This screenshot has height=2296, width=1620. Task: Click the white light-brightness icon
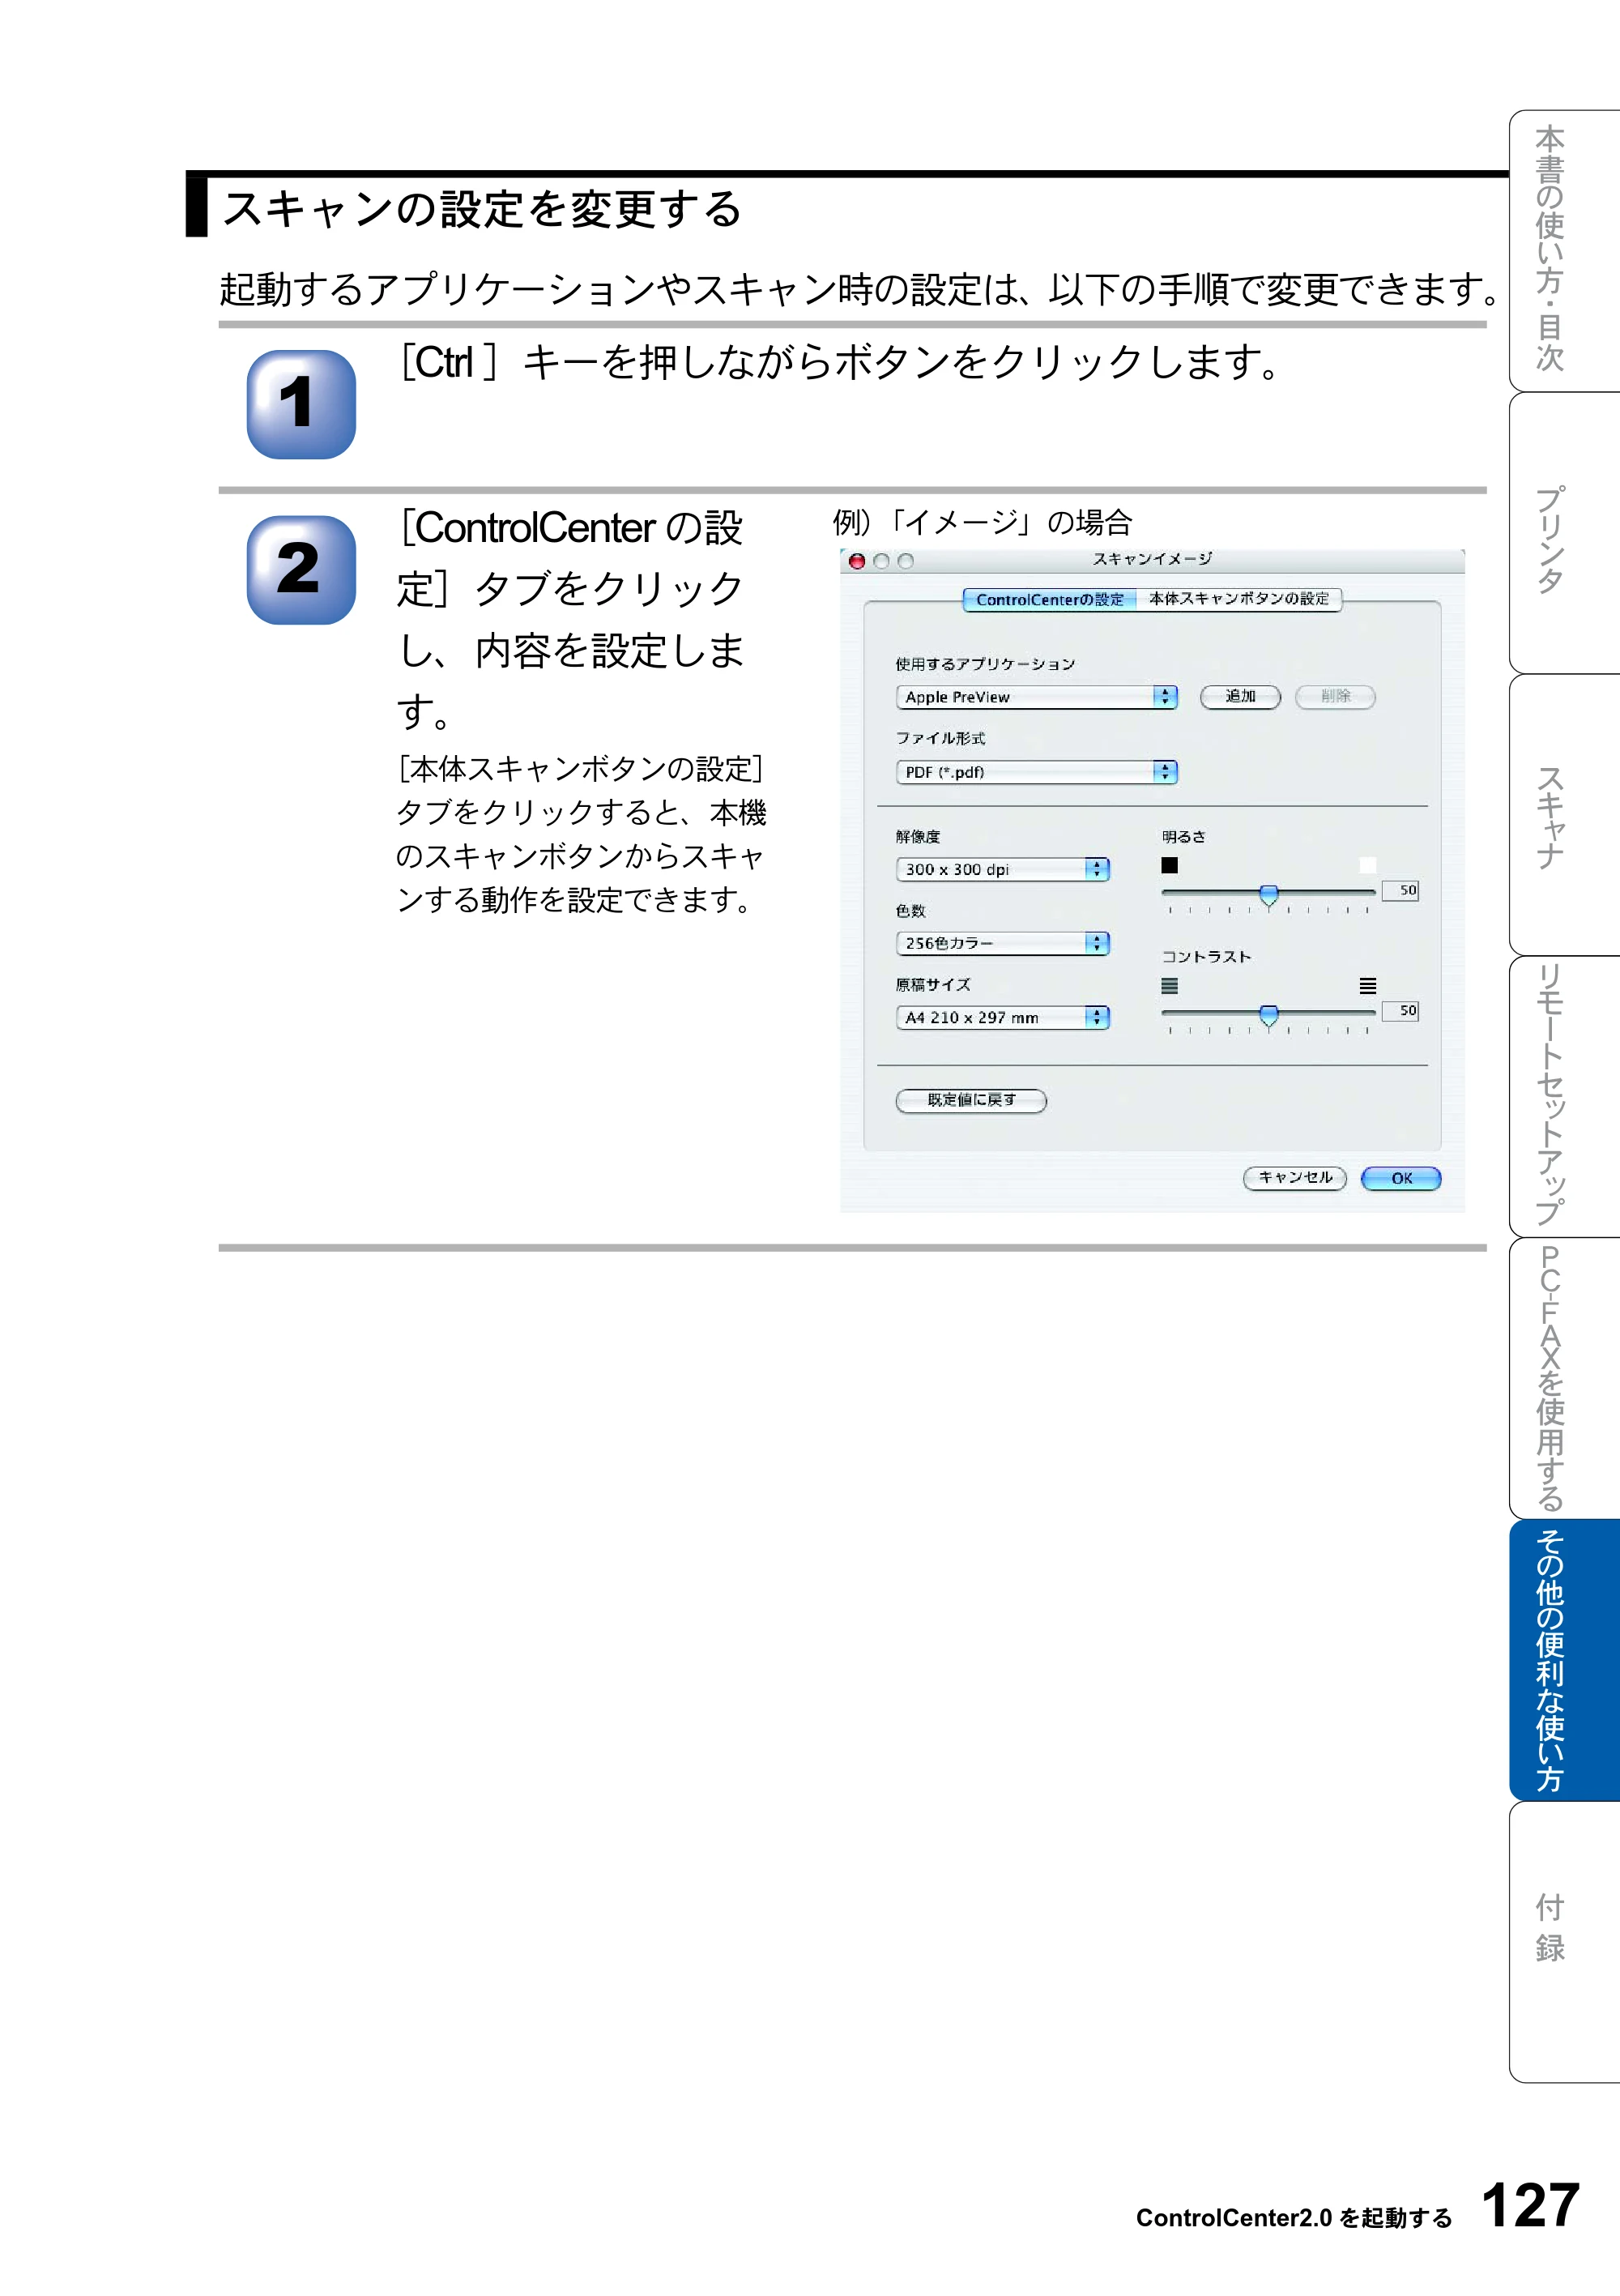1367,865
